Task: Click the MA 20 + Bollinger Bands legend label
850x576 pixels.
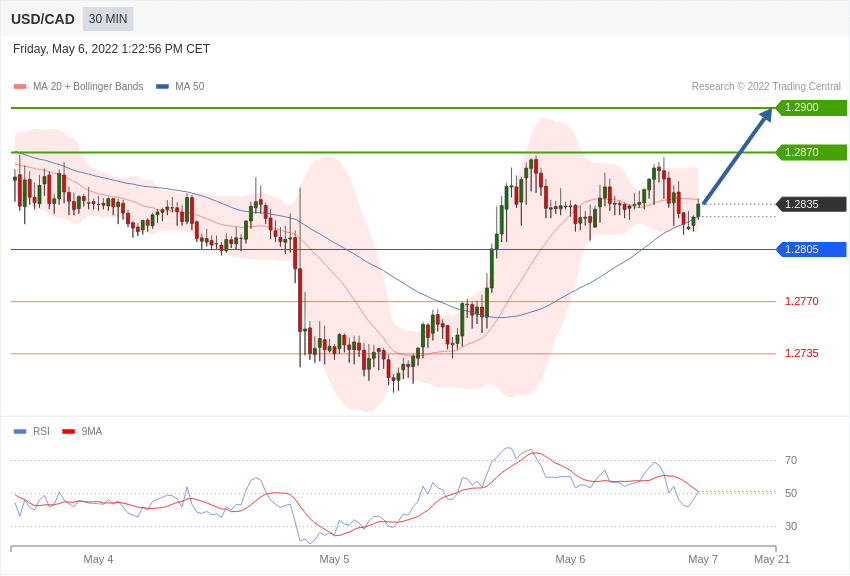Action: coord(88,86)
